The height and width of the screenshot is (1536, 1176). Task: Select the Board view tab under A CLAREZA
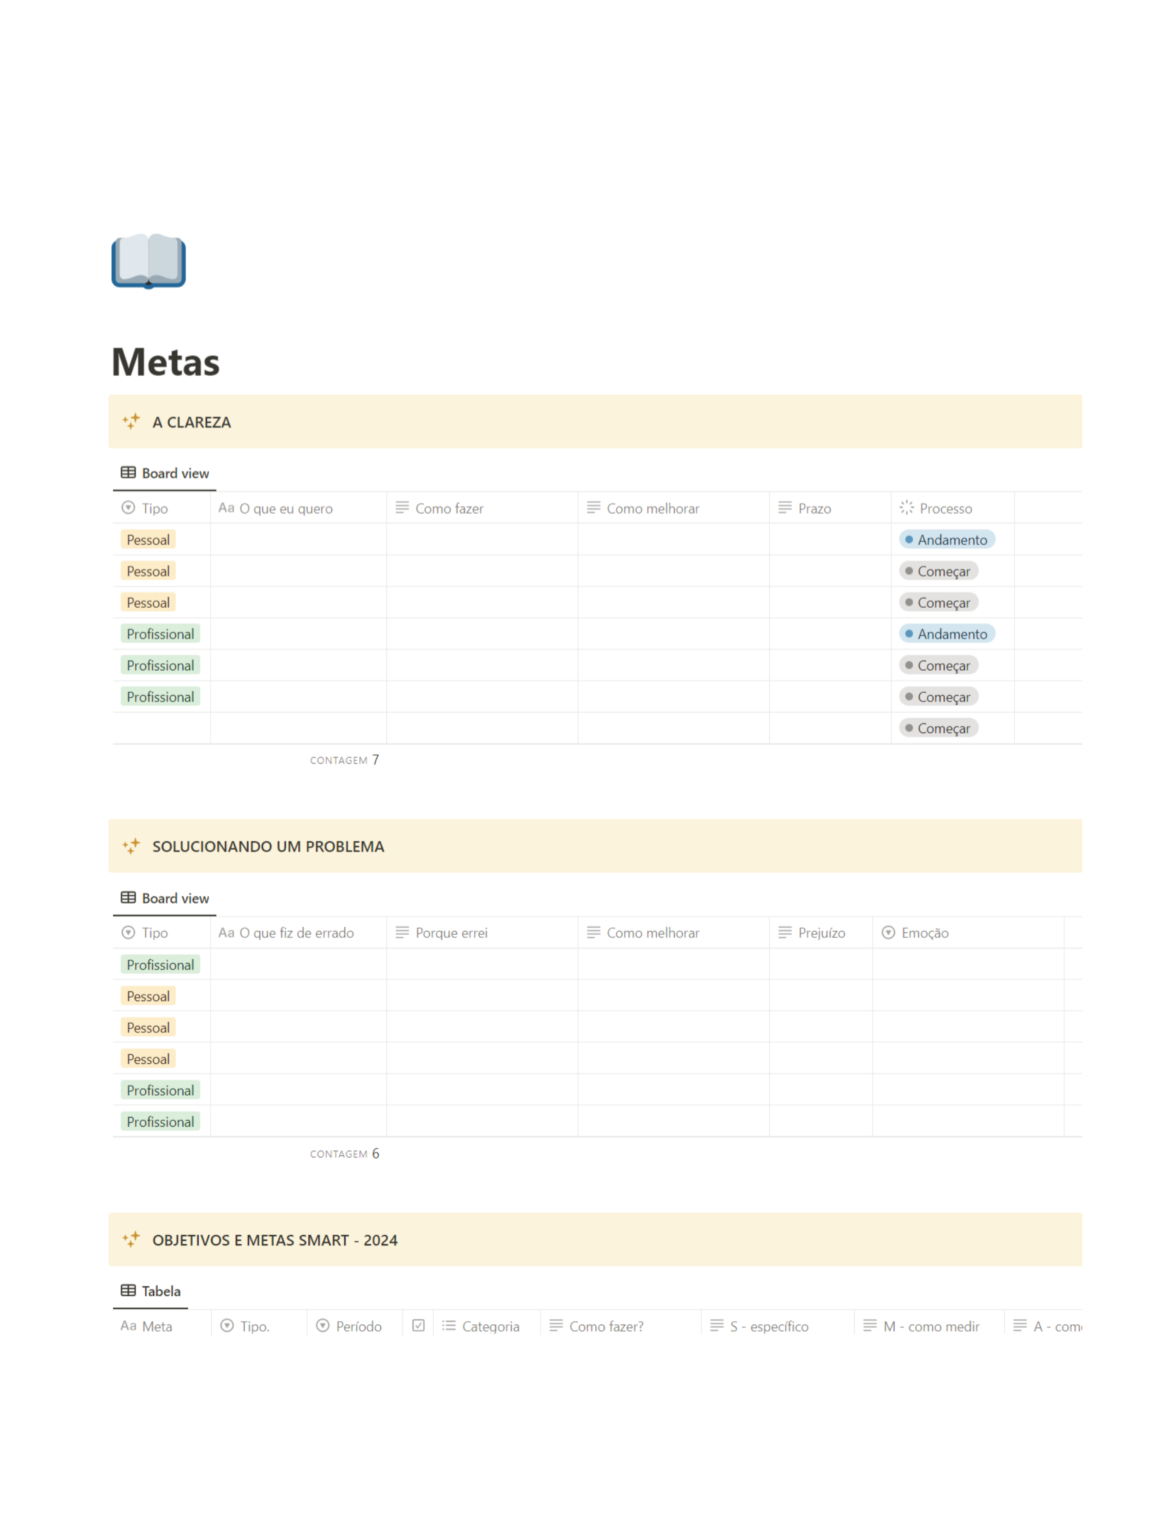pyautogui.click(x=165, y=473)
